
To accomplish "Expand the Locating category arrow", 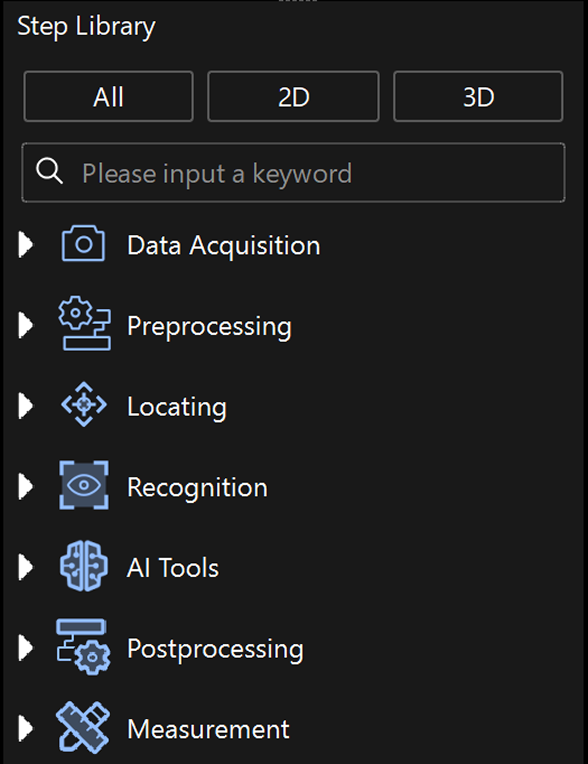I will tap(26, 406).
